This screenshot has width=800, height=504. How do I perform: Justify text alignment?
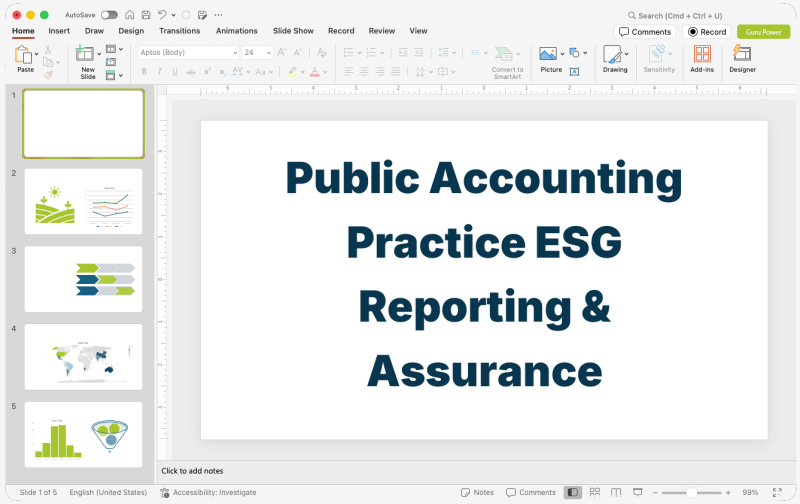(395, 72)
